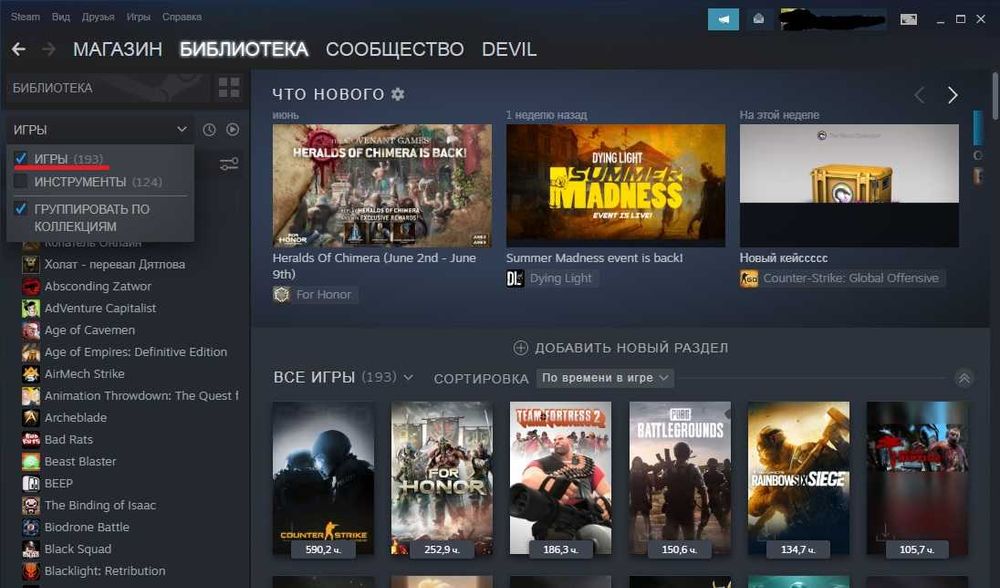Click the Archeblade list icon
1000x588 pixels.
[x=31, y=418]
